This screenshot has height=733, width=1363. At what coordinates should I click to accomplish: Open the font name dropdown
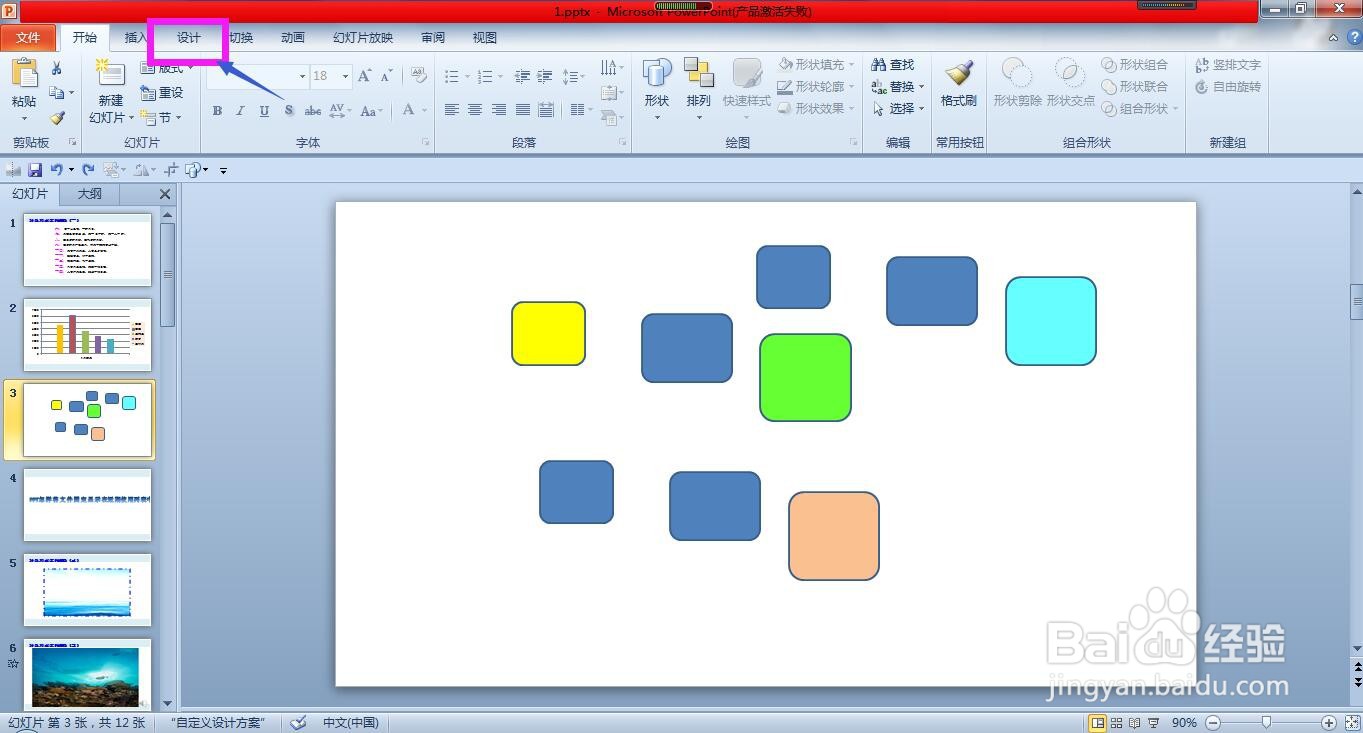[302, 76]
